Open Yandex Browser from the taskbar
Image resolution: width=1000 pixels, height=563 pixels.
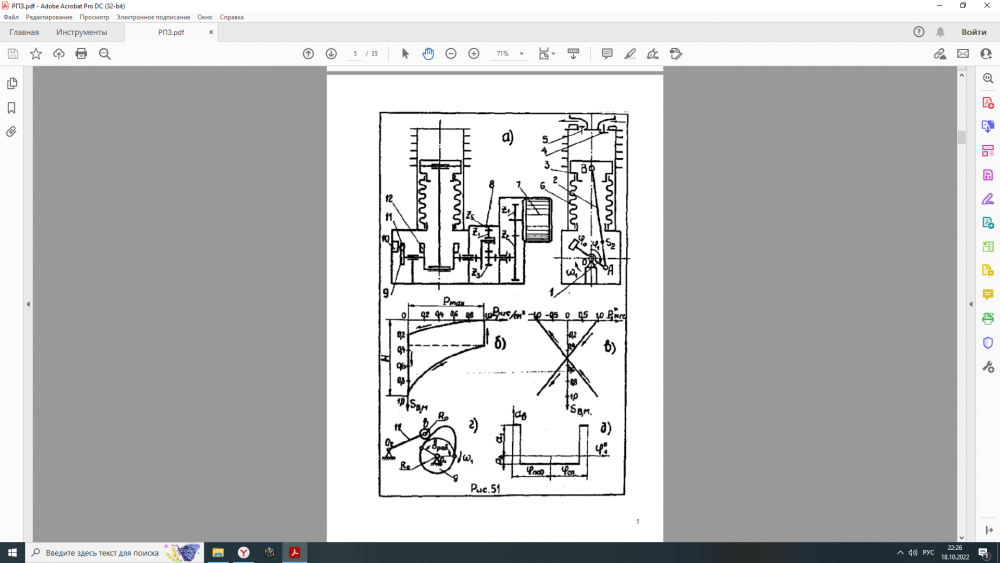(243, 552)
